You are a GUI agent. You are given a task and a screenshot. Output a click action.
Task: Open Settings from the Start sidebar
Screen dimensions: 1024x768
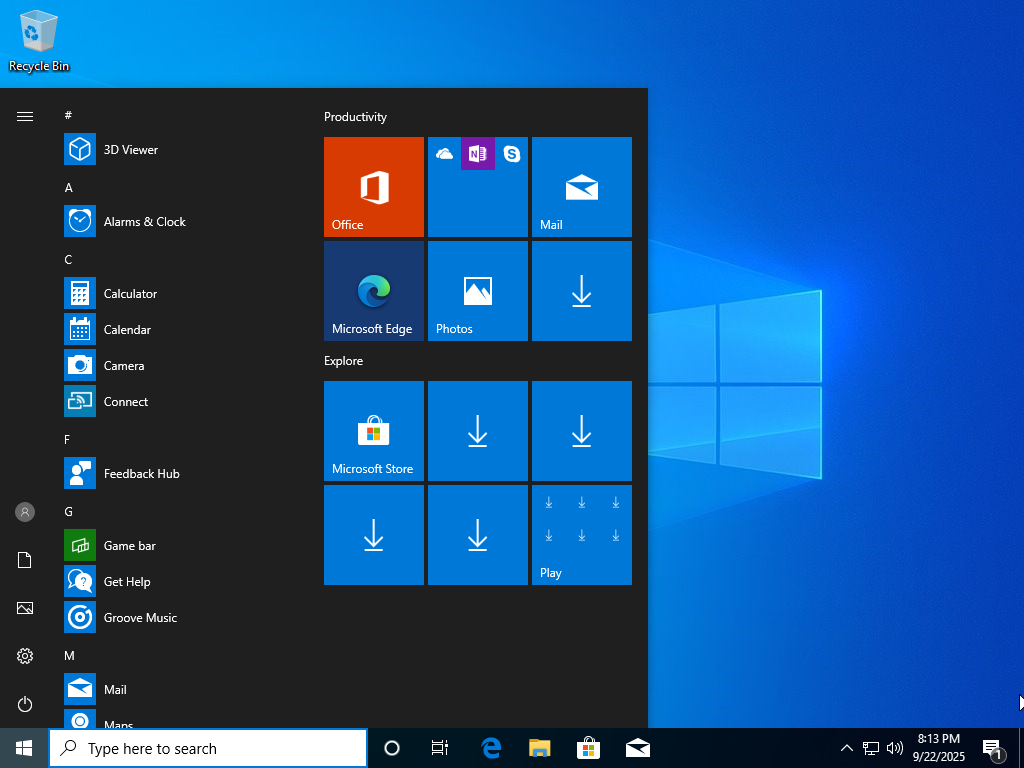[25, 656]
